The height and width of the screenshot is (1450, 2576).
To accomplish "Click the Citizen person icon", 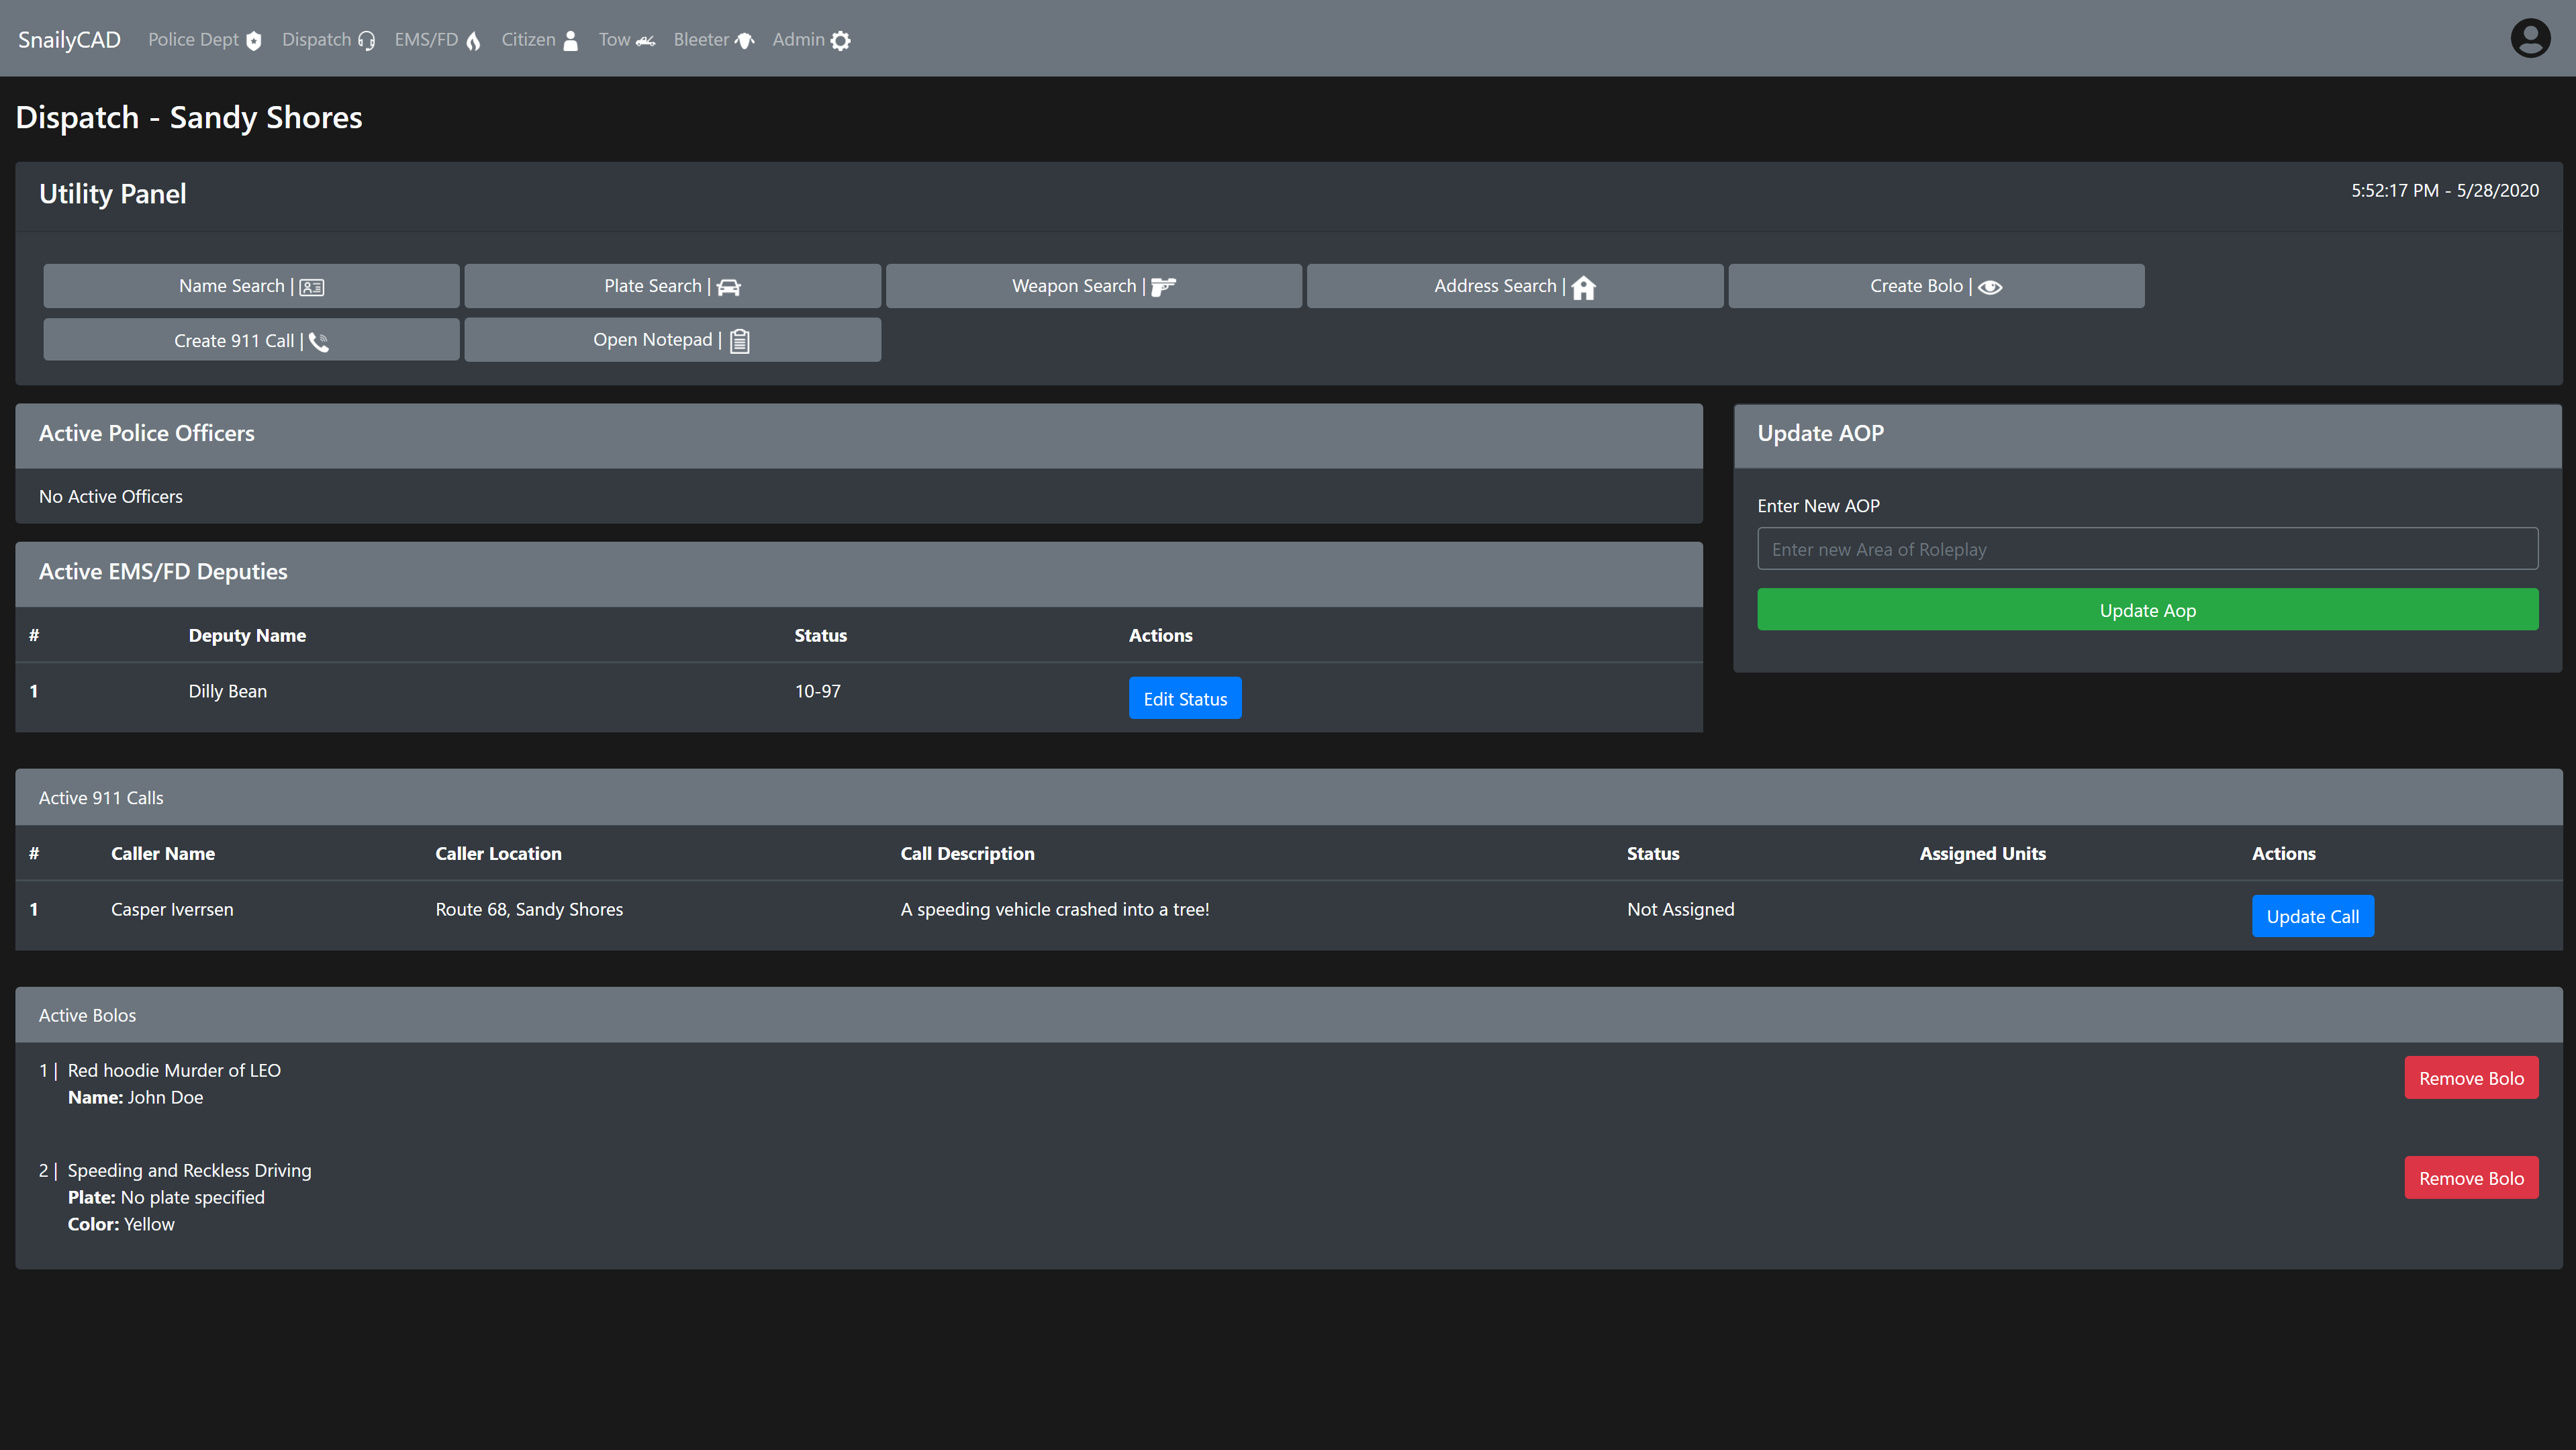I will [571, 41].
